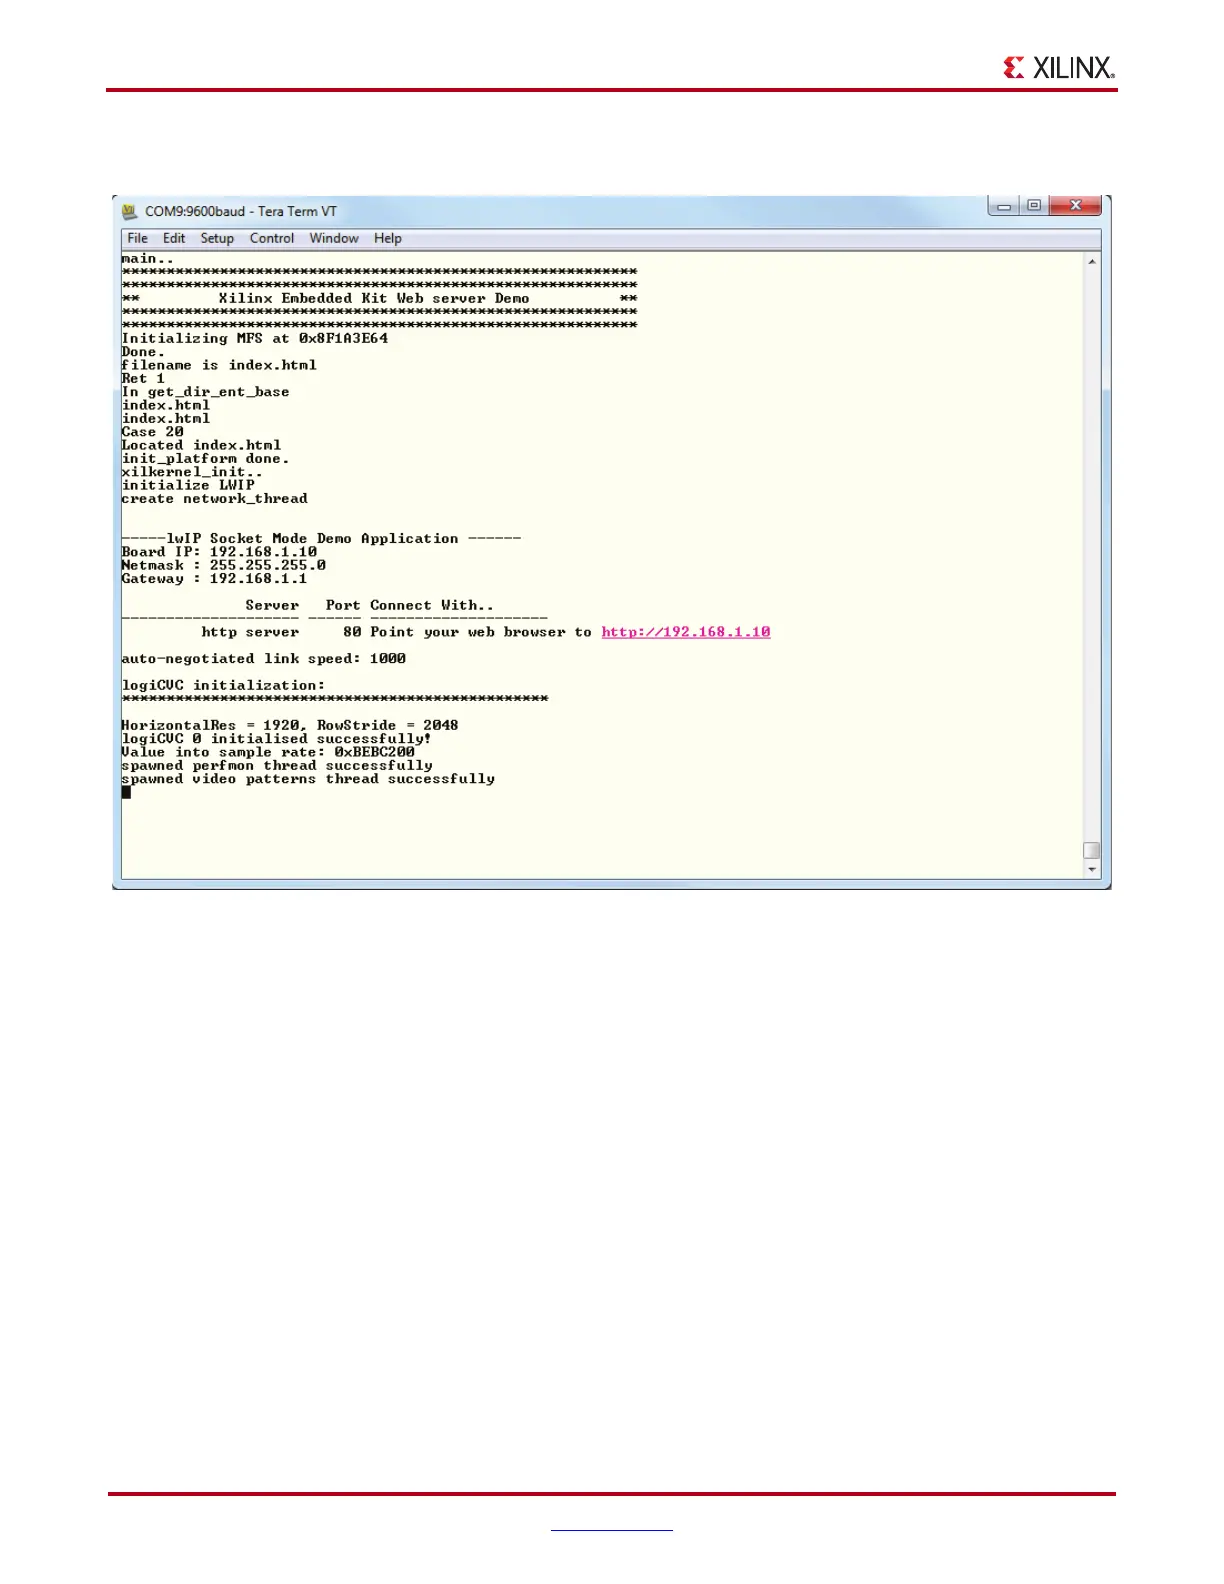Open the Setup menu
Viewport: 1224px width, 1584px height.
tap(217, 238)
